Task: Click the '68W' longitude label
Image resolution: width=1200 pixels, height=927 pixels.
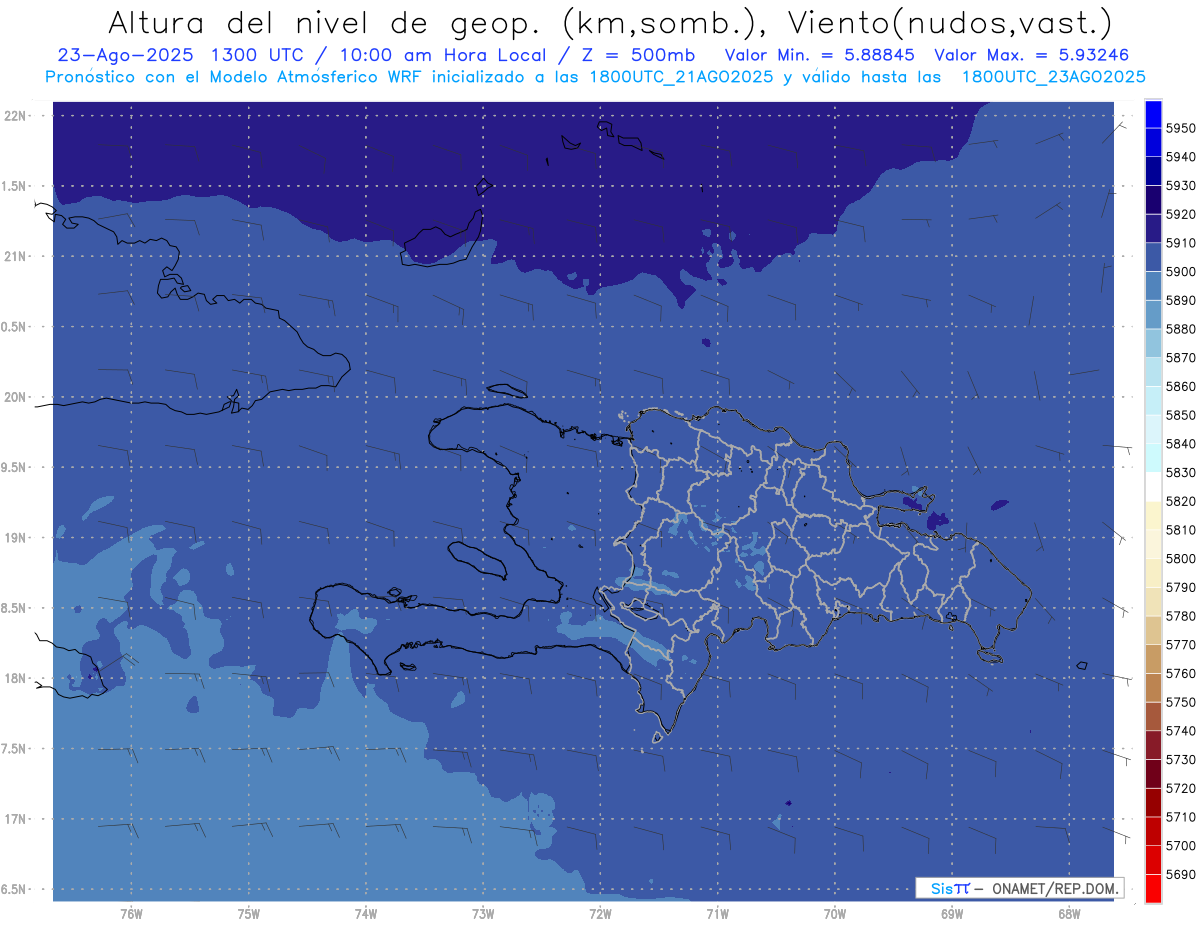Action: click(x=1069, y=913)
